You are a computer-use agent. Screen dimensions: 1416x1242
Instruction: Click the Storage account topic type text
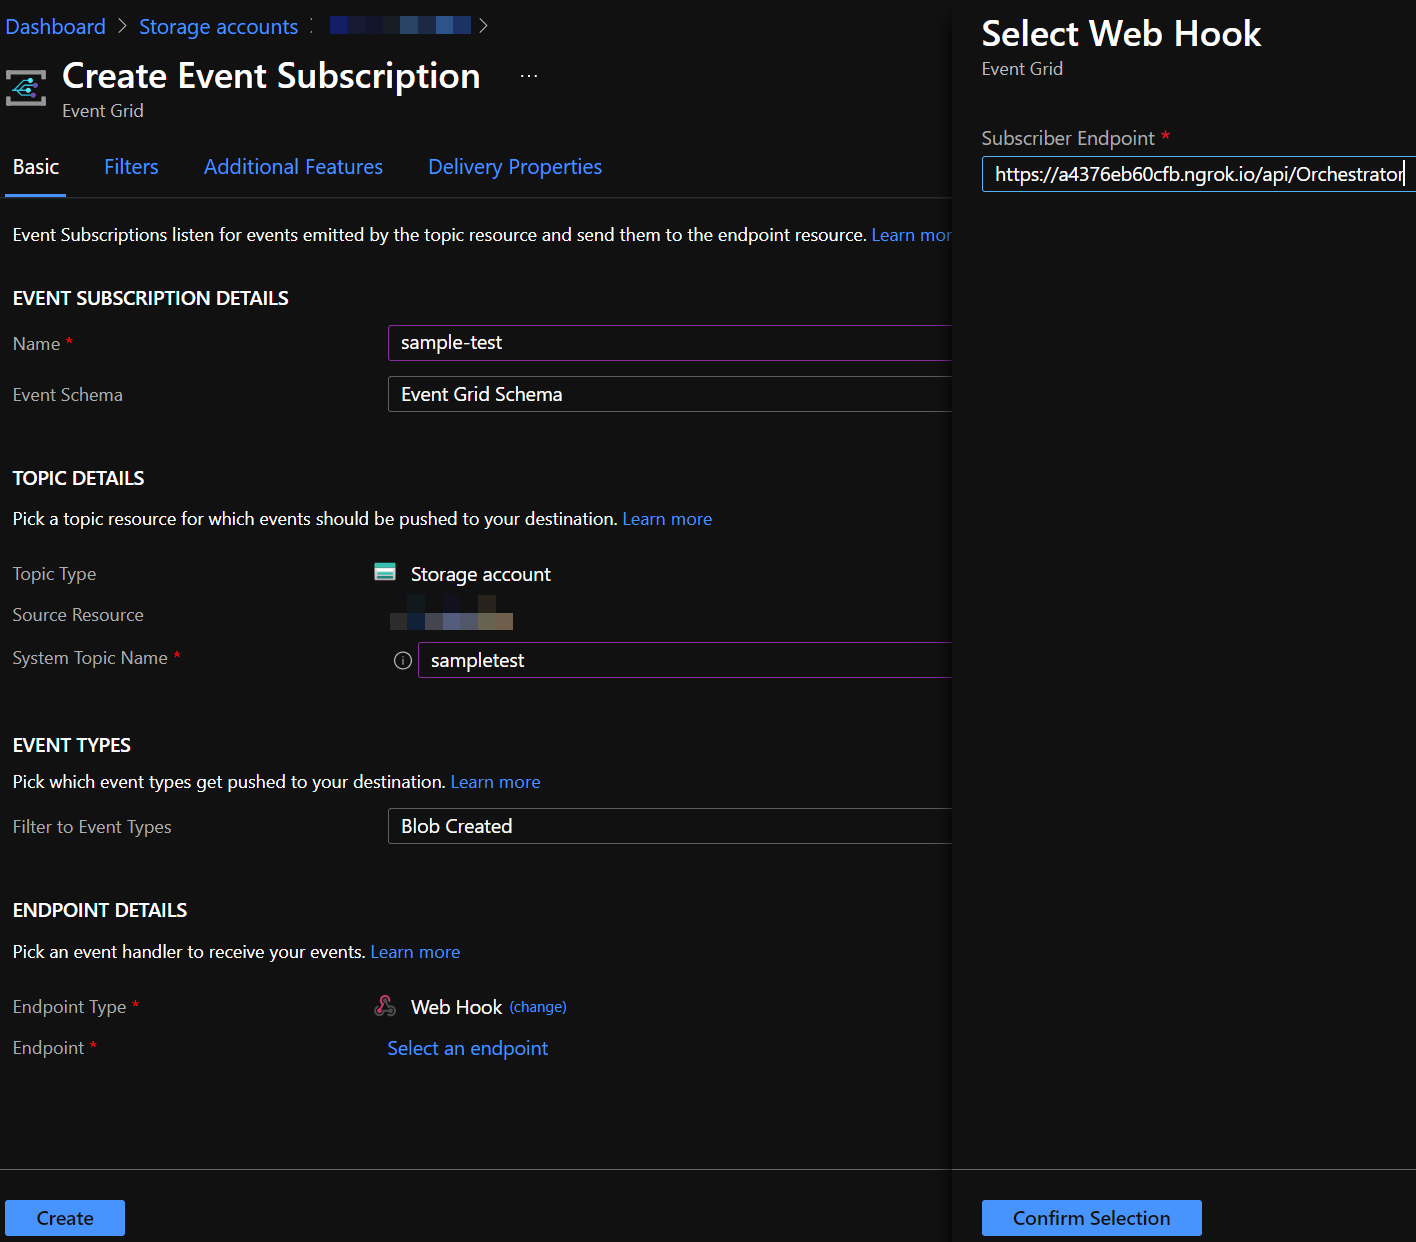(481, 574)
